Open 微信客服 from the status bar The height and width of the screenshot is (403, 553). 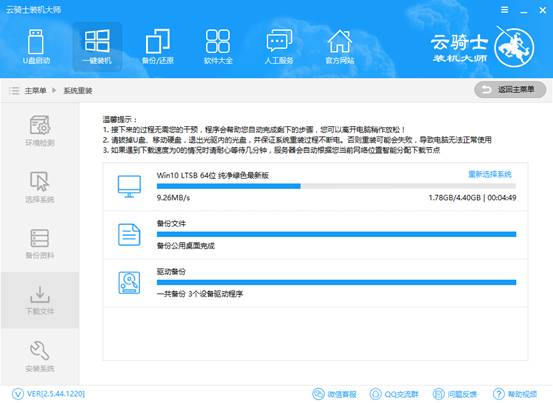(x=334, y=394)
